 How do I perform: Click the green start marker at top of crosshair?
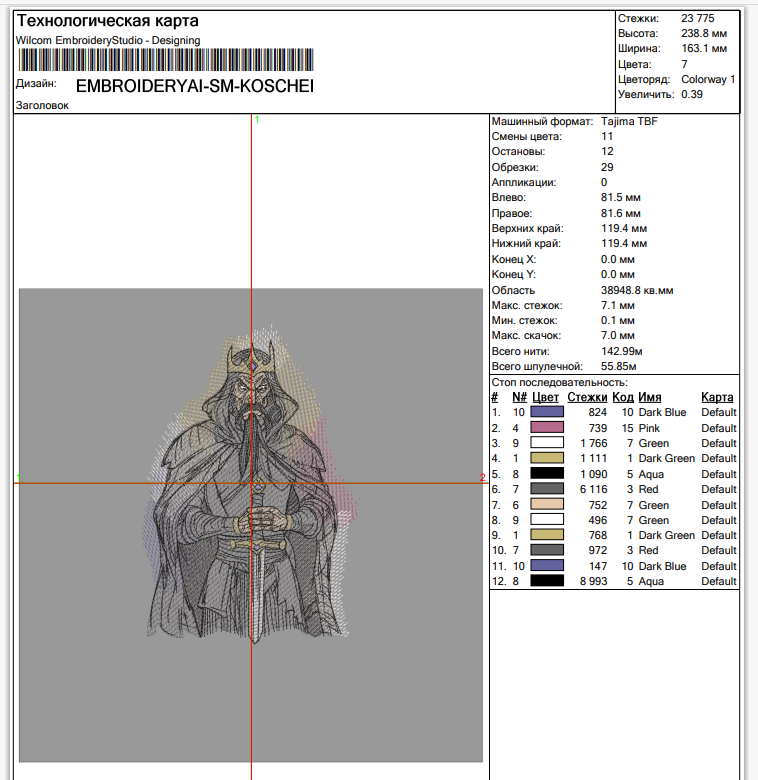pos(257,119)
